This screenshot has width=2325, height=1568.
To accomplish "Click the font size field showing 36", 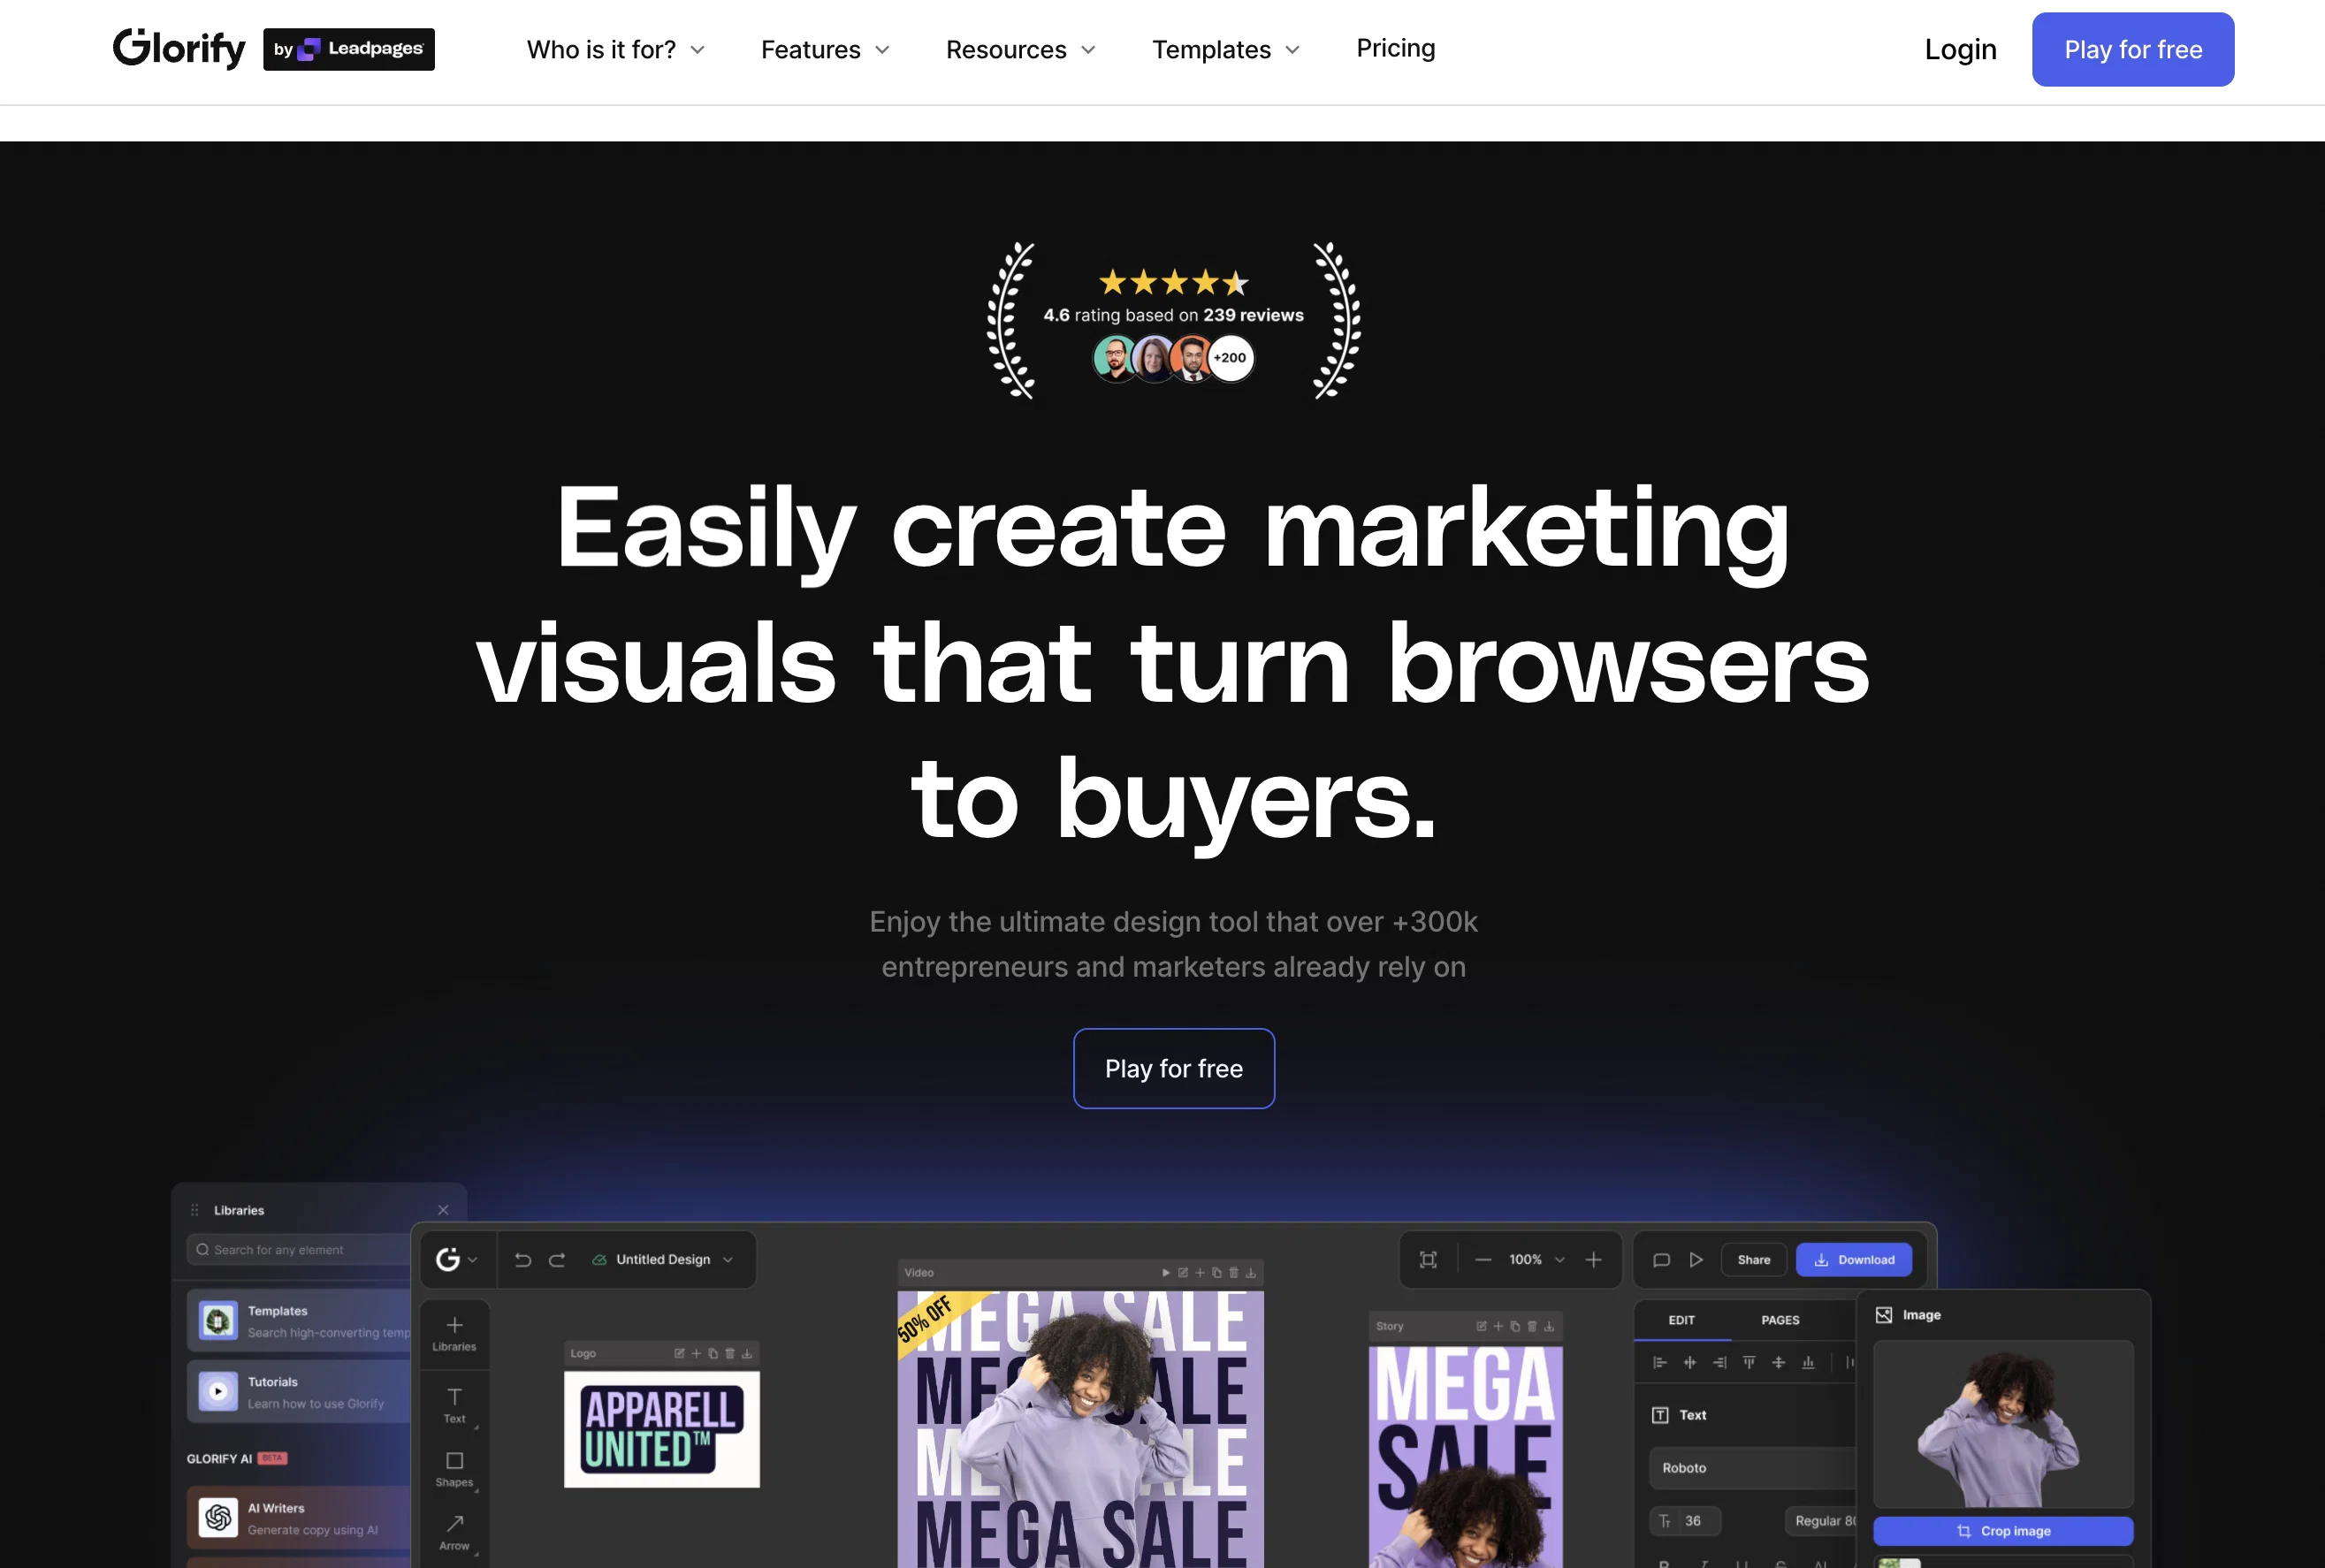I will click(1685, 1521).
